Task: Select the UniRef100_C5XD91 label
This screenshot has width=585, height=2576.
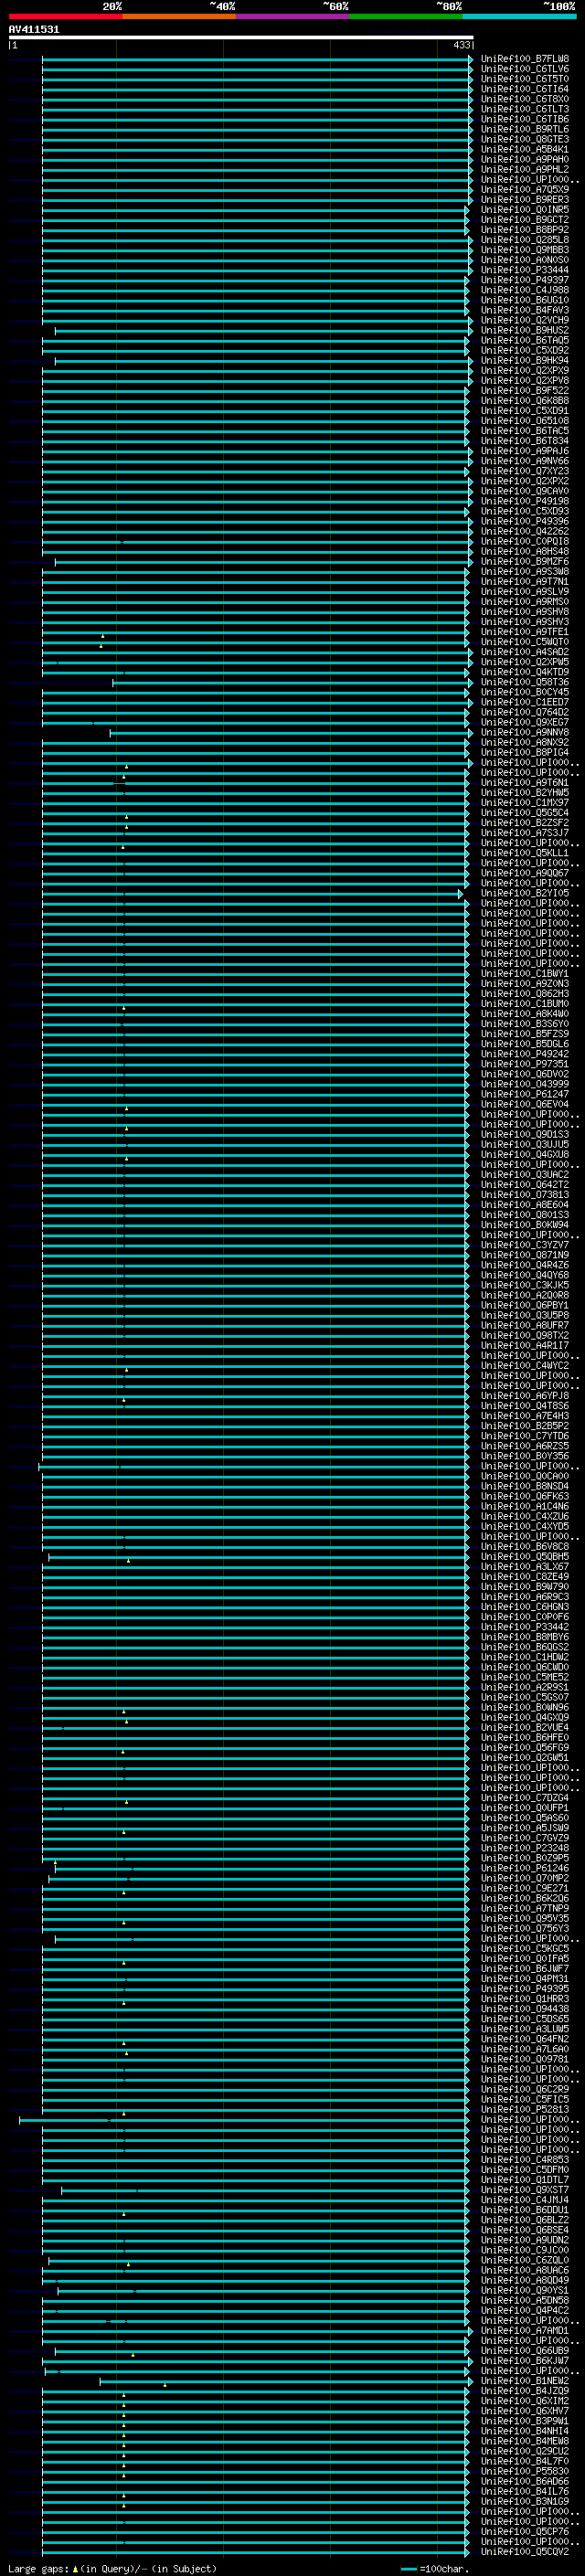Action: click(x=525, y=411)
